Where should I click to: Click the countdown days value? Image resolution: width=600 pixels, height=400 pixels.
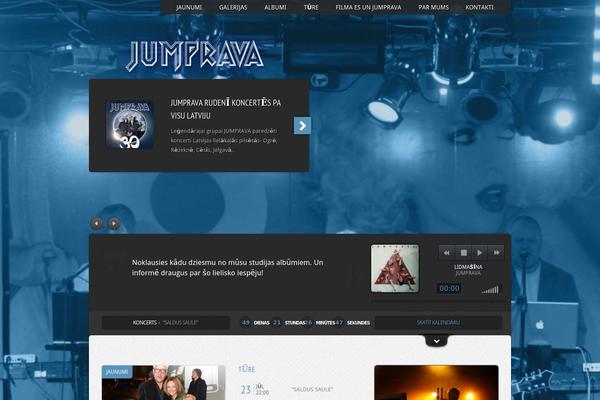point(246,323)
